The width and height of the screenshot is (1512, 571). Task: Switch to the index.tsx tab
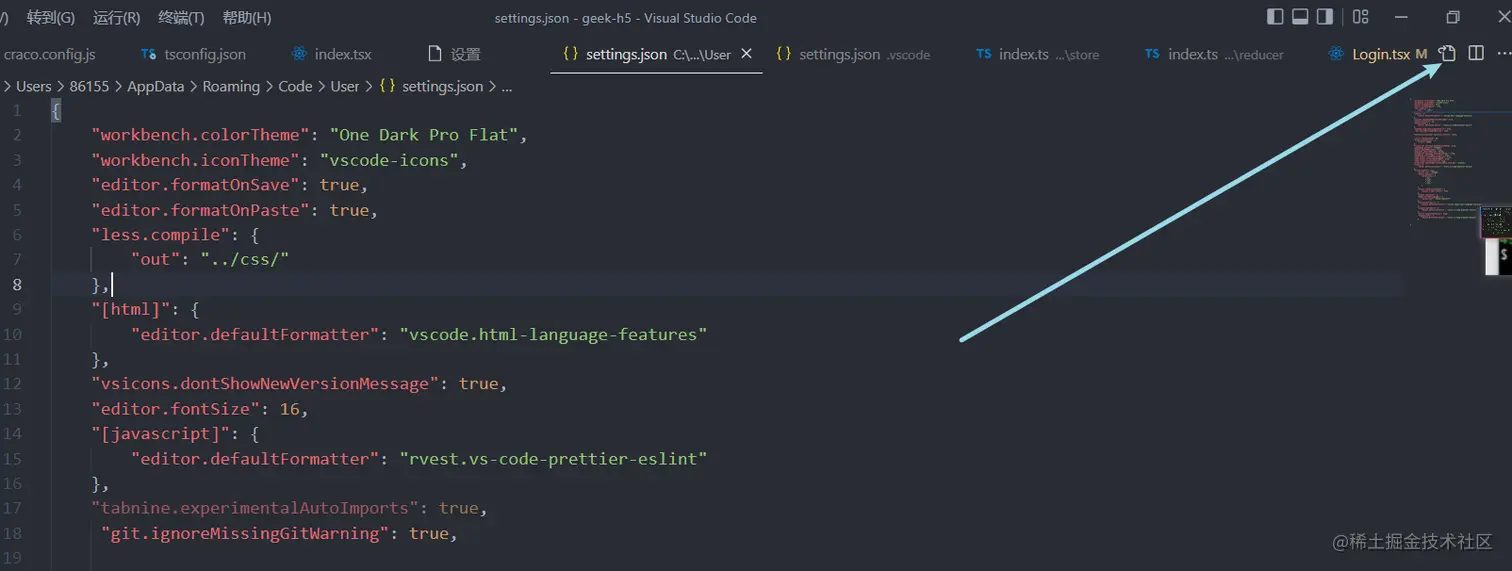(x=330, y=54)
